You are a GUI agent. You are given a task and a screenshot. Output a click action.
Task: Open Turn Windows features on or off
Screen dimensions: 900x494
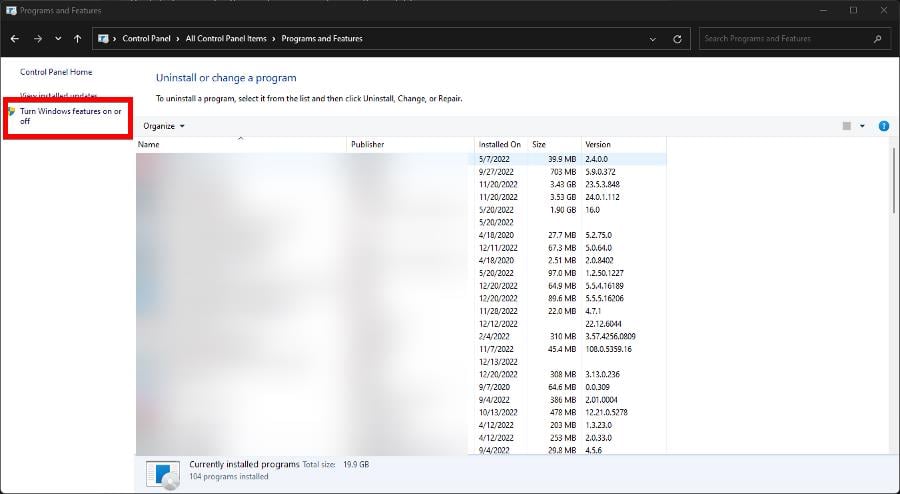point(71,116)
